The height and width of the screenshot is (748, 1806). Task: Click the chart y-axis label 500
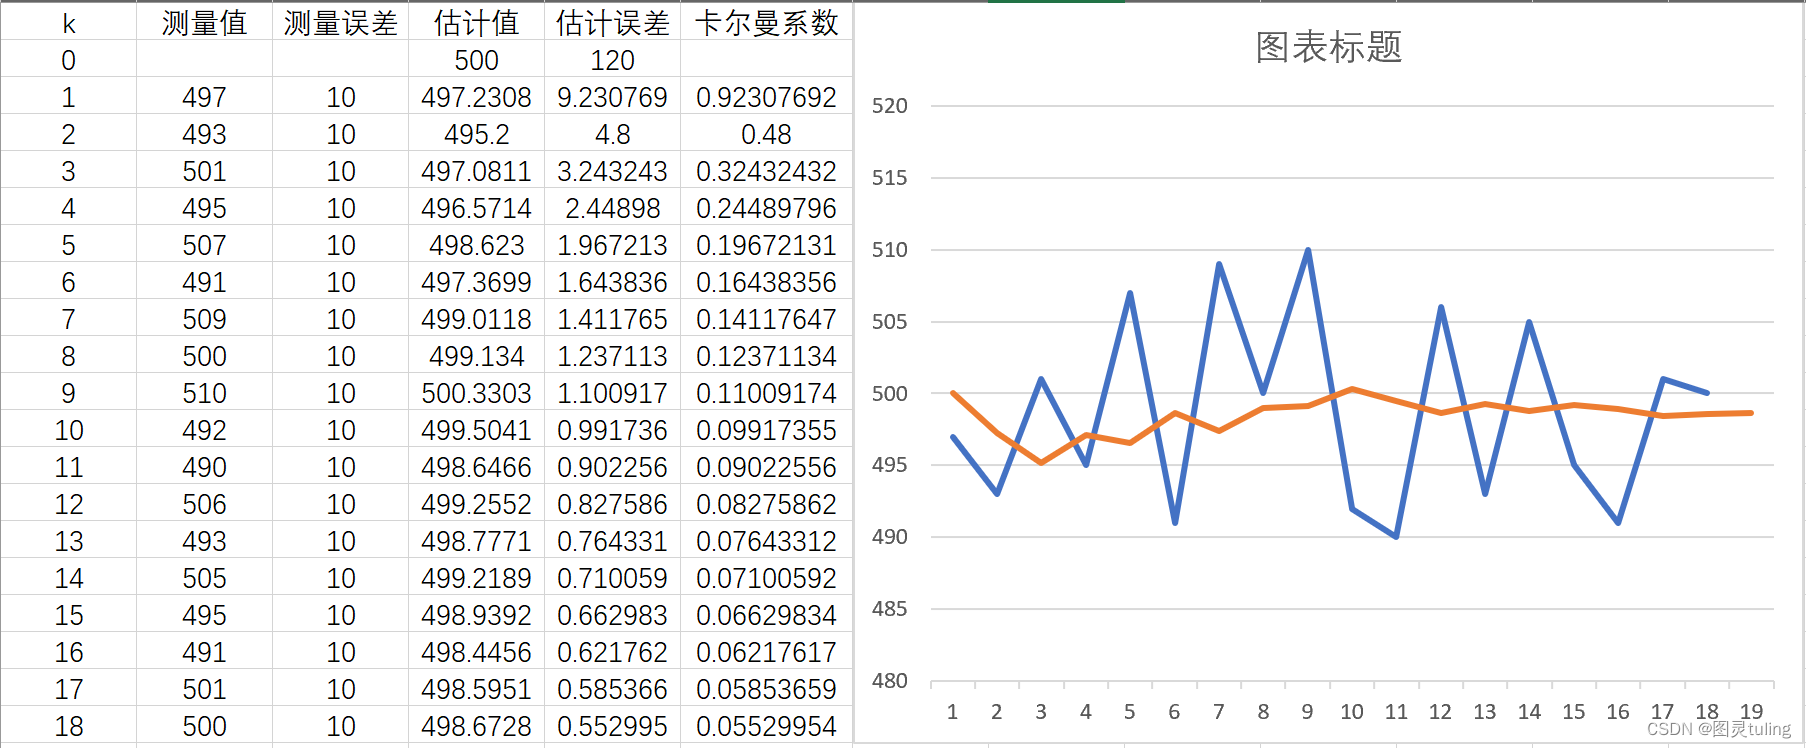889,394
